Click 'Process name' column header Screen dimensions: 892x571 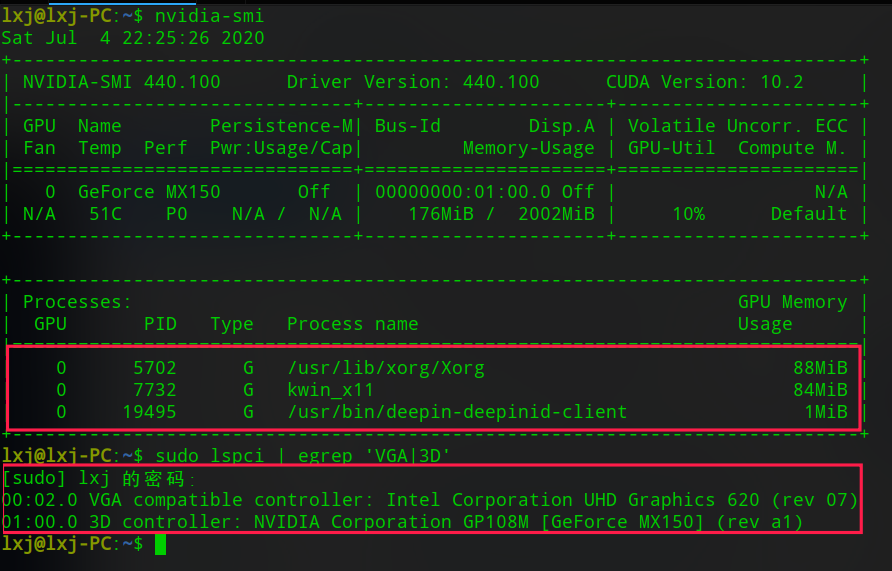point(352,324)
